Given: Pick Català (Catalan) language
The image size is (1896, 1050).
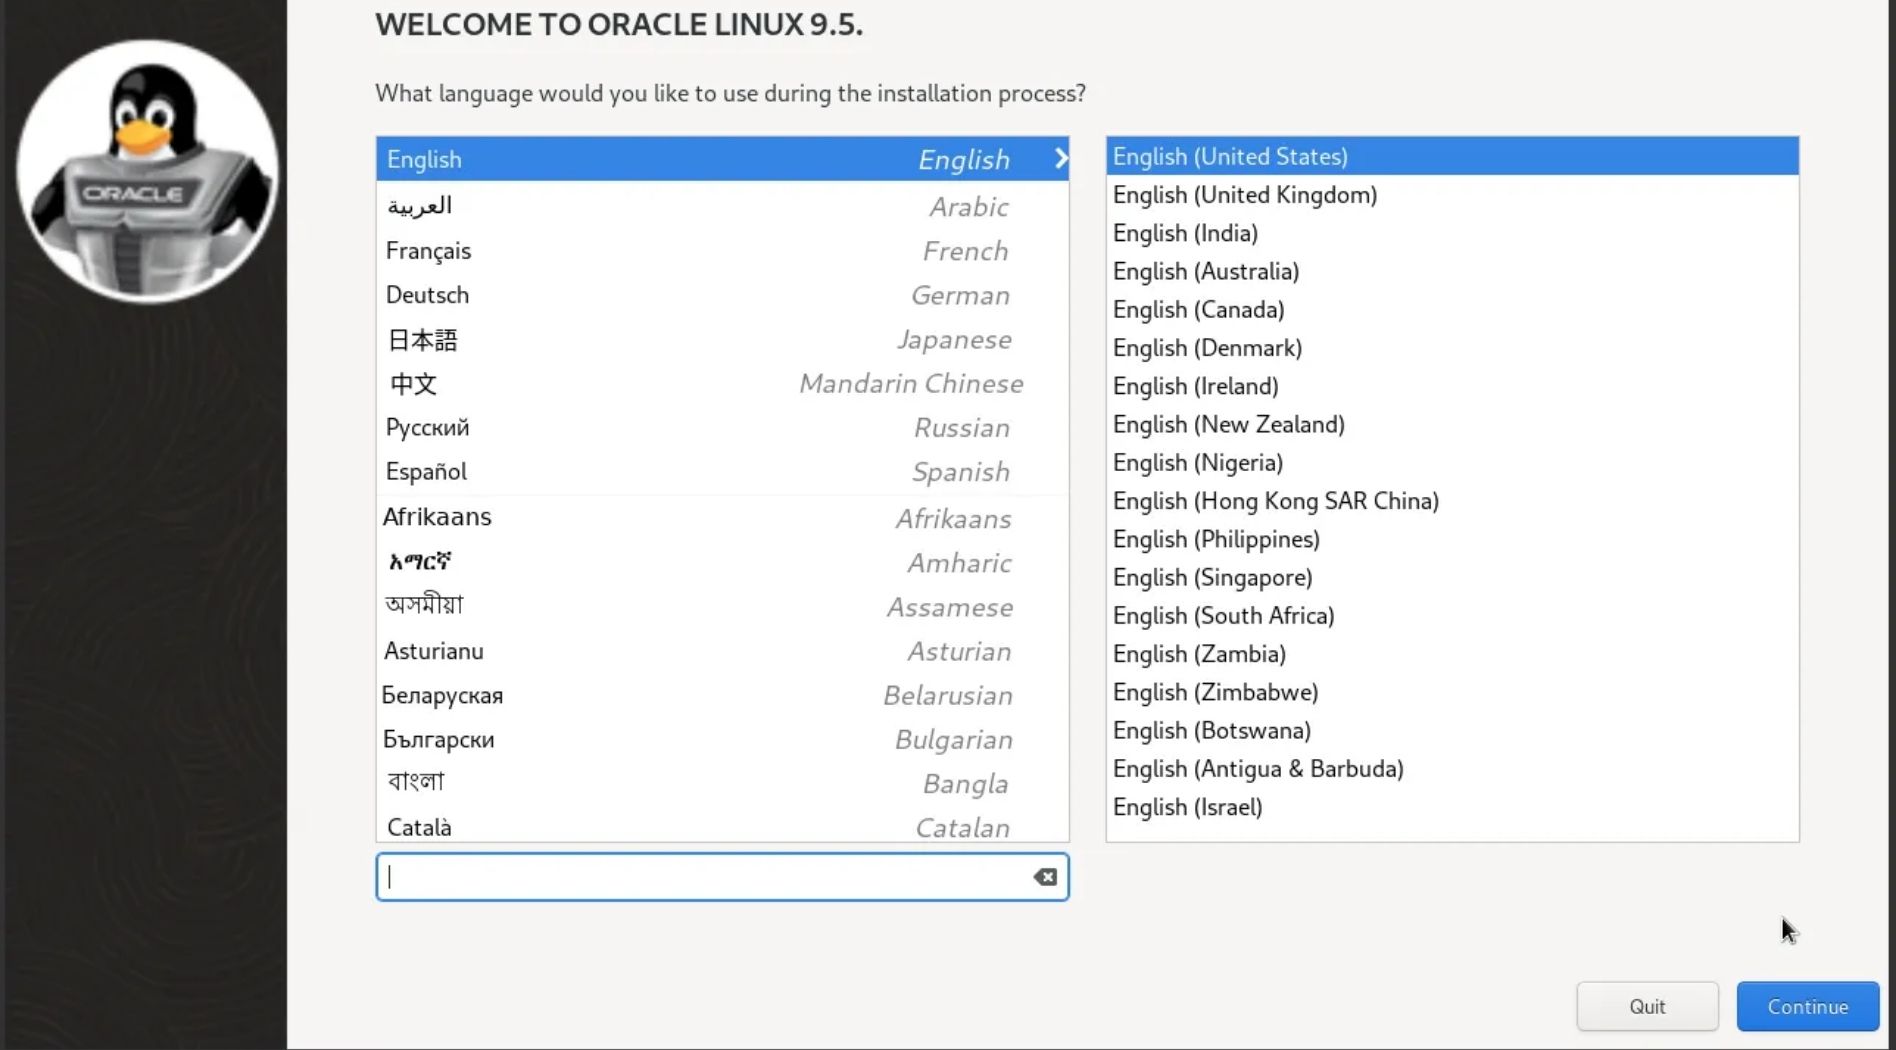Looking at the screenshot, I should (722, 827).
